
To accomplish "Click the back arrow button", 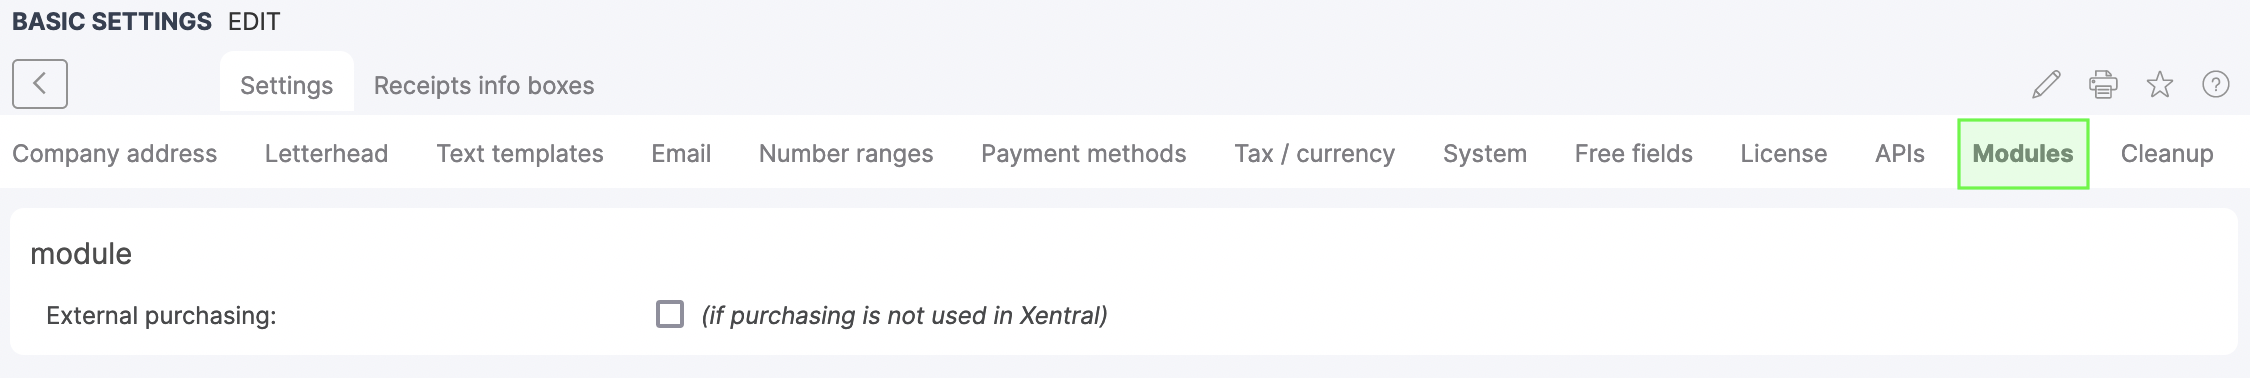I will pyautogui.click(x=40, y=84).
